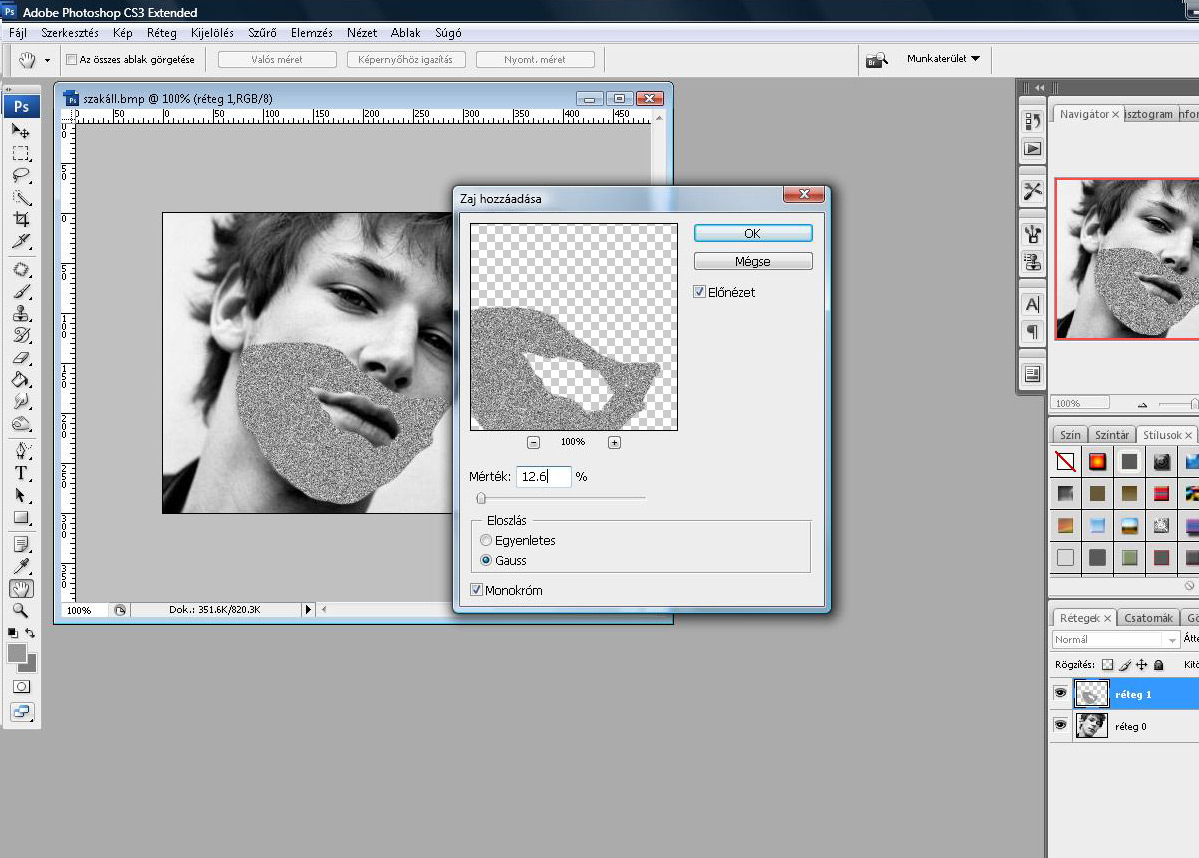Select the Egyenletes distribution radio button
The width and height of the screenshot is (1199, 858).
coord(487,540)
